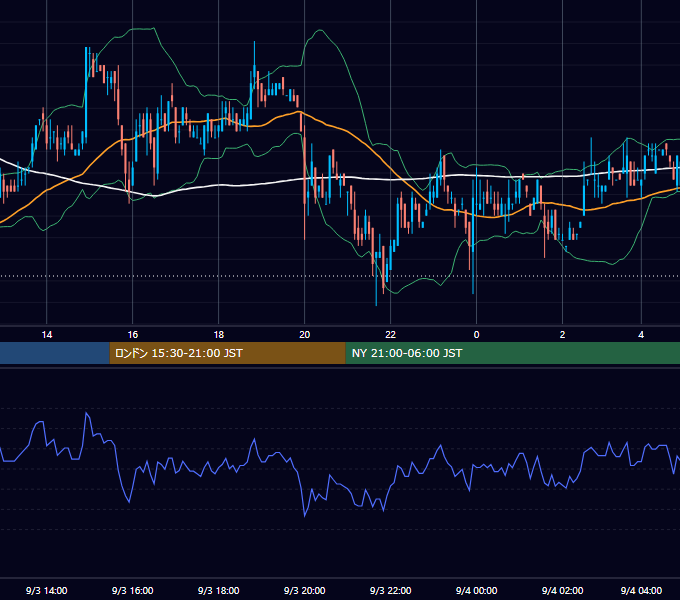
Task: Click the 22 hour label on price chart
Action: coord(390,335)
